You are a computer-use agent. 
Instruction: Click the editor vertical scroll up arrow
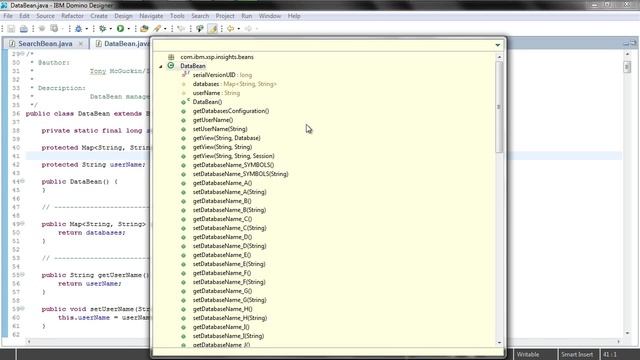(627, 54)
